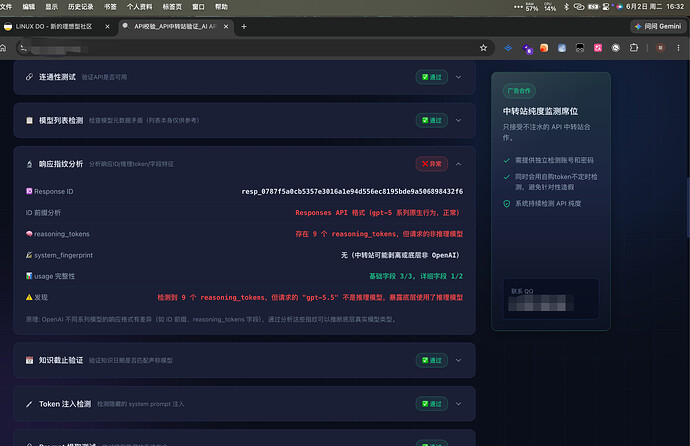Open the pink extension icon in toolbar

point(598,48)
